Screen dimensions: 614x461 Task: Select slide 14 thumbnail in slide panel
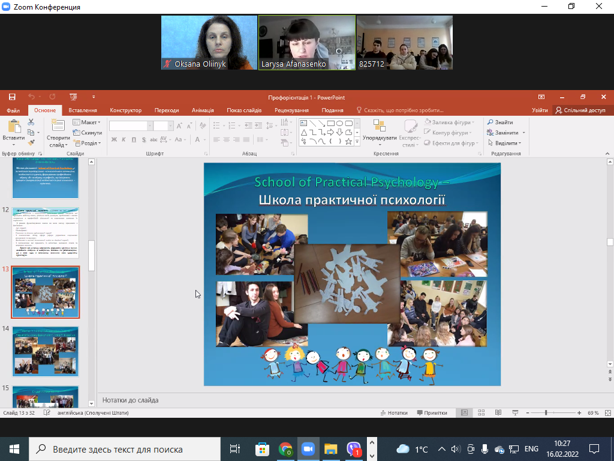click(x=45, y=351)
